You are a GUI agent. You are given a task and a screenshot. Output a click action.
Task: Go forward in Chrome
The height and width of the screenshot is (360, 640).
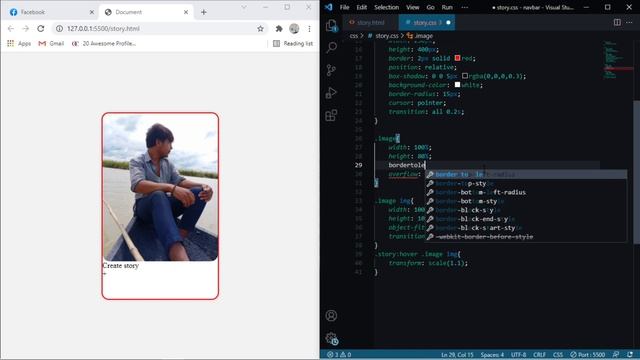click(x=25, y=29)
